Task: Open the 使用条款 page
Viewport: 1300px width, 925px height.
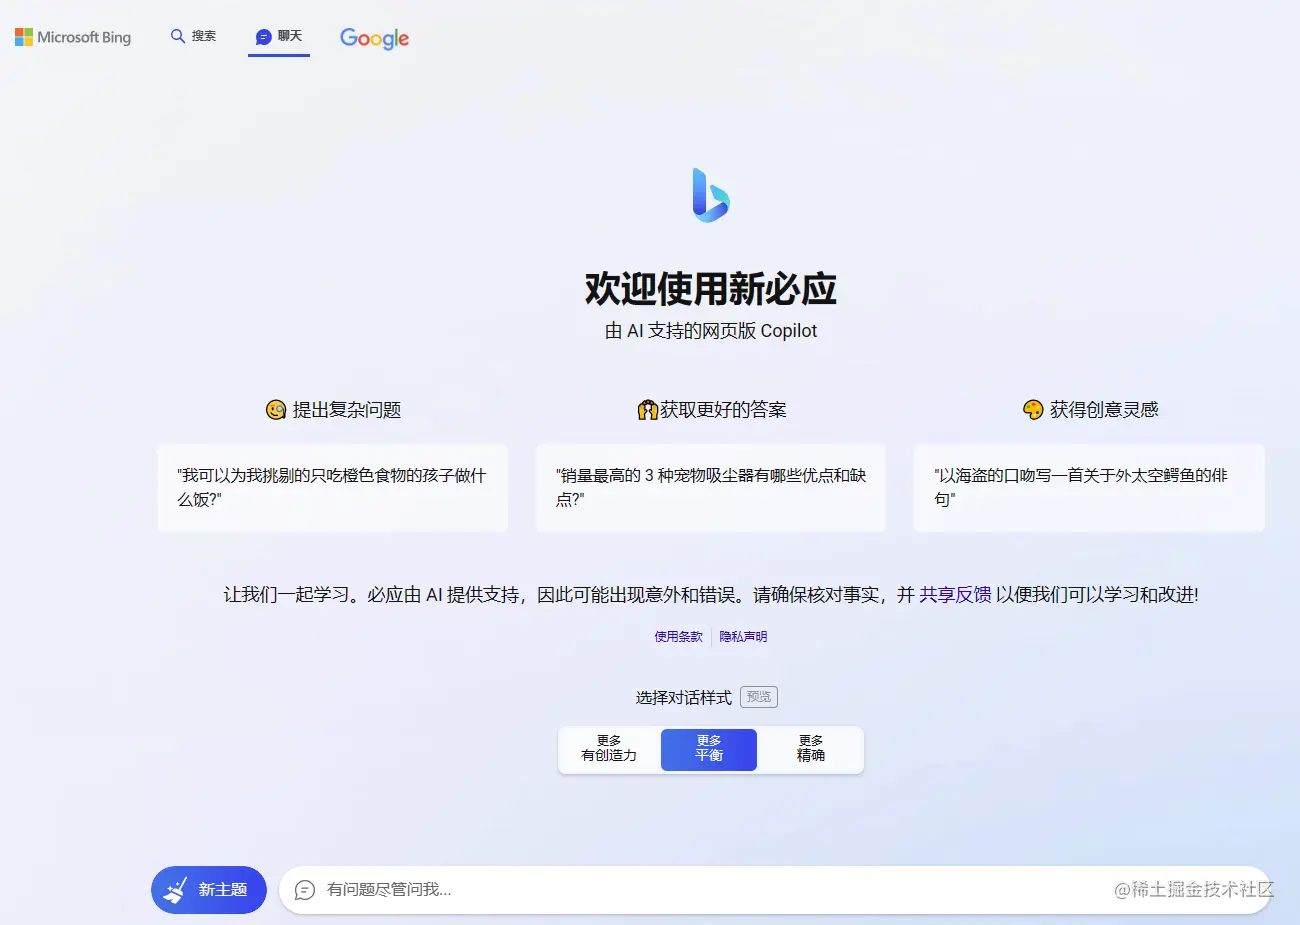Action: tap(678, 636)
